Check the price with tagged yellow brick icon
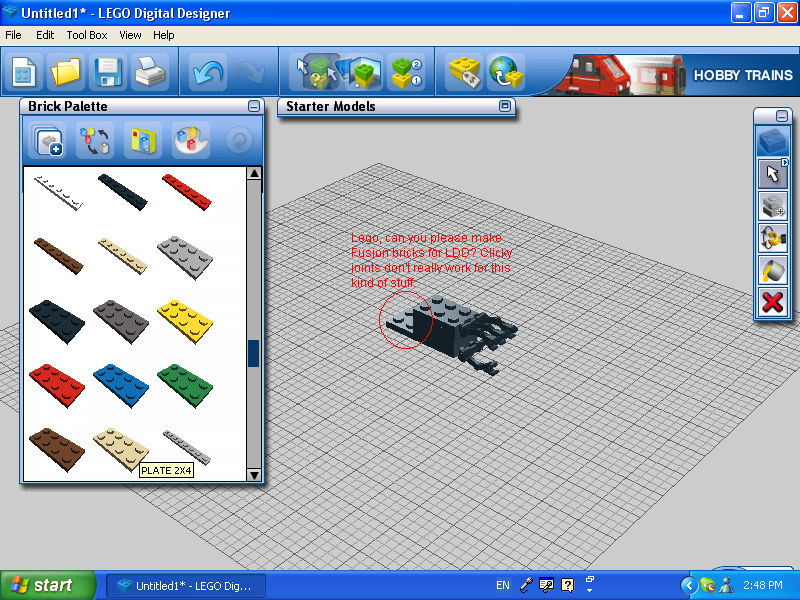Screen dimensions: 800x600 (x=464, y=72)
